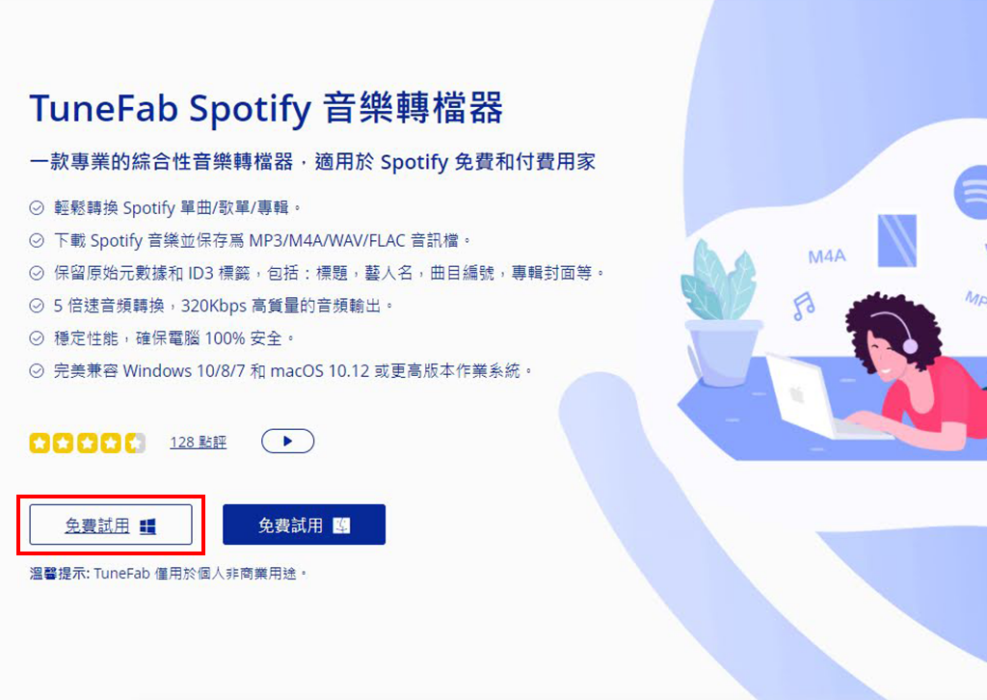Play the product intro video
This screenshot has height=700, width=987.
[288, 441]
